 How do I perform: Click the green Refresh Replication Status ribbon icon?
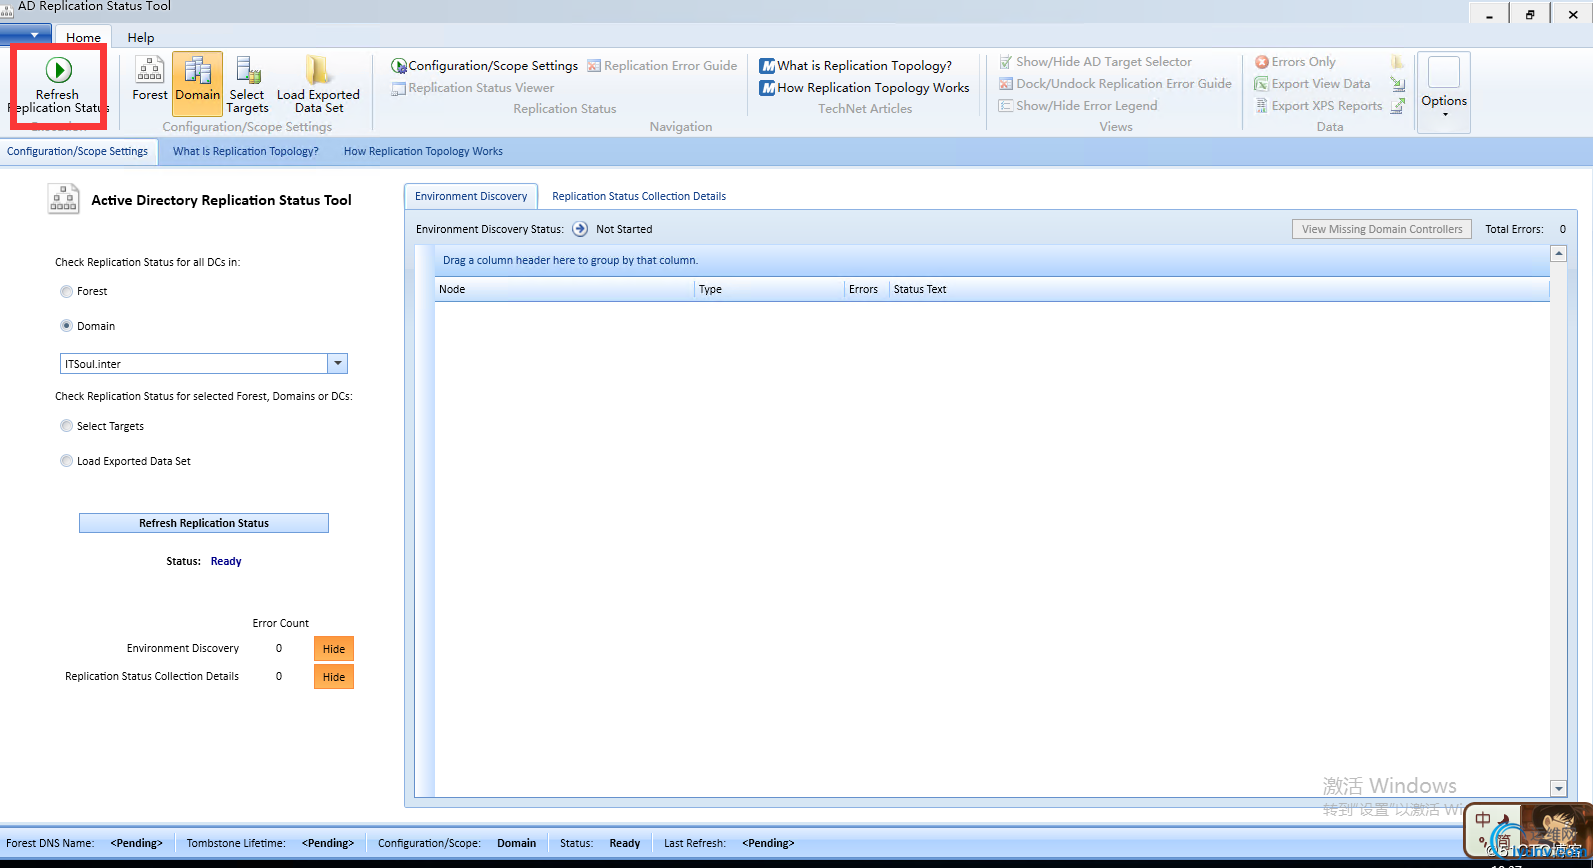[58, 70]
